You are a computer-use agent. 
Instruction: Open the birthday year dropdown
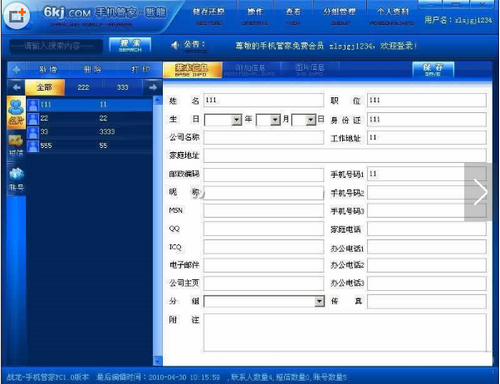click(x=237, y=120)
